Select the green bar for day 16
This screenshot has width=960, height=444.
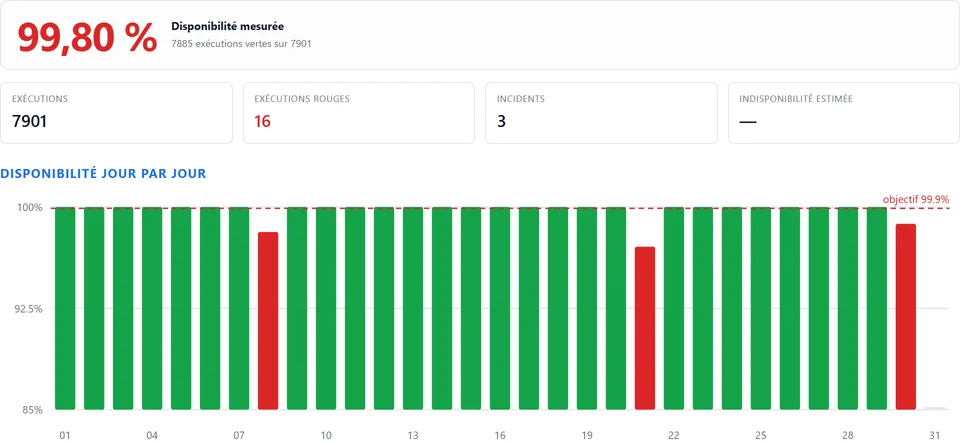tap(500, 308)
